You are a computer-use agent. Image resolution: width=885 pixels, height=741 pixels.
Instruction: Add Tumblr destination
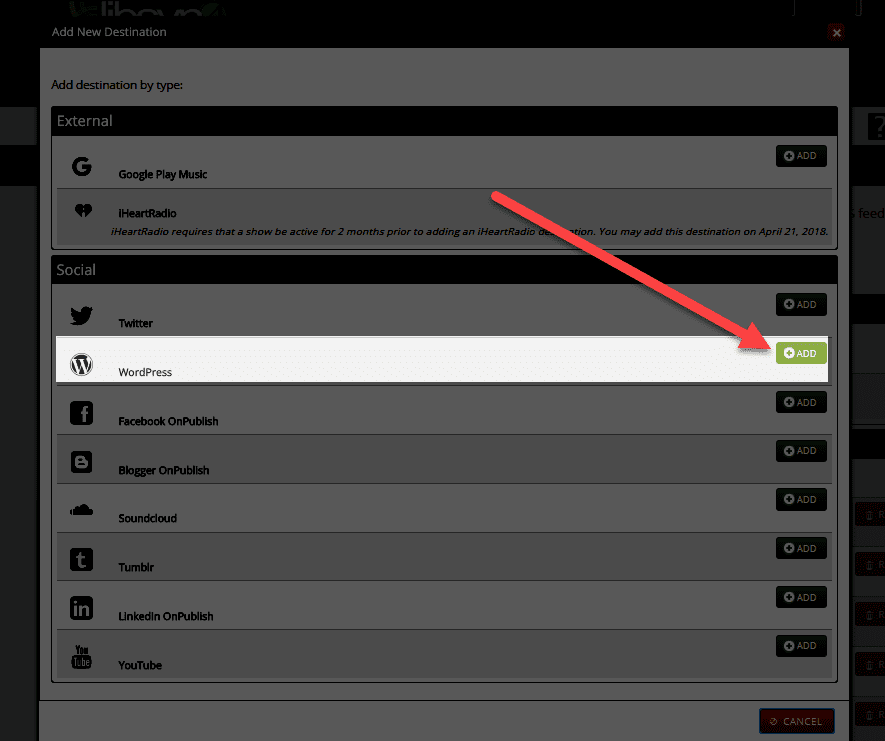tap(801, 548)
